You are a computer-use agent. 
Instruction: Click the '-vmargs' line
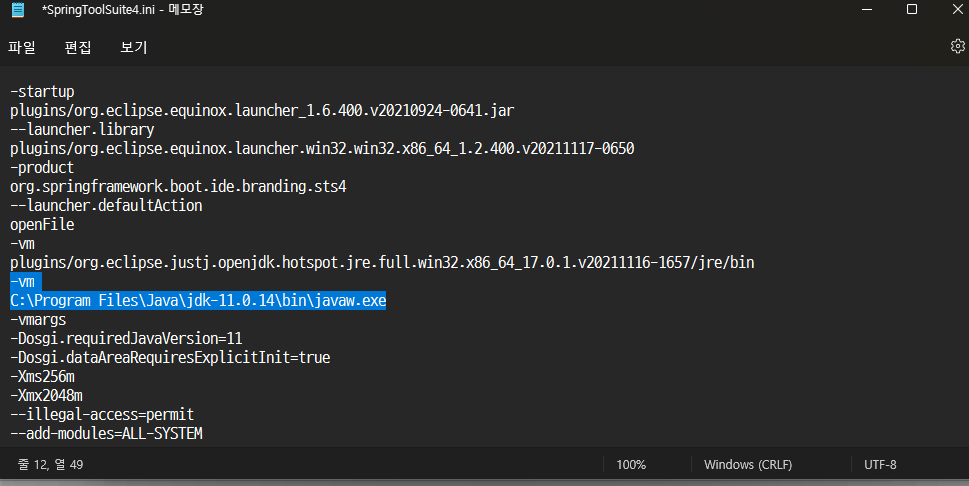[38, 320]
